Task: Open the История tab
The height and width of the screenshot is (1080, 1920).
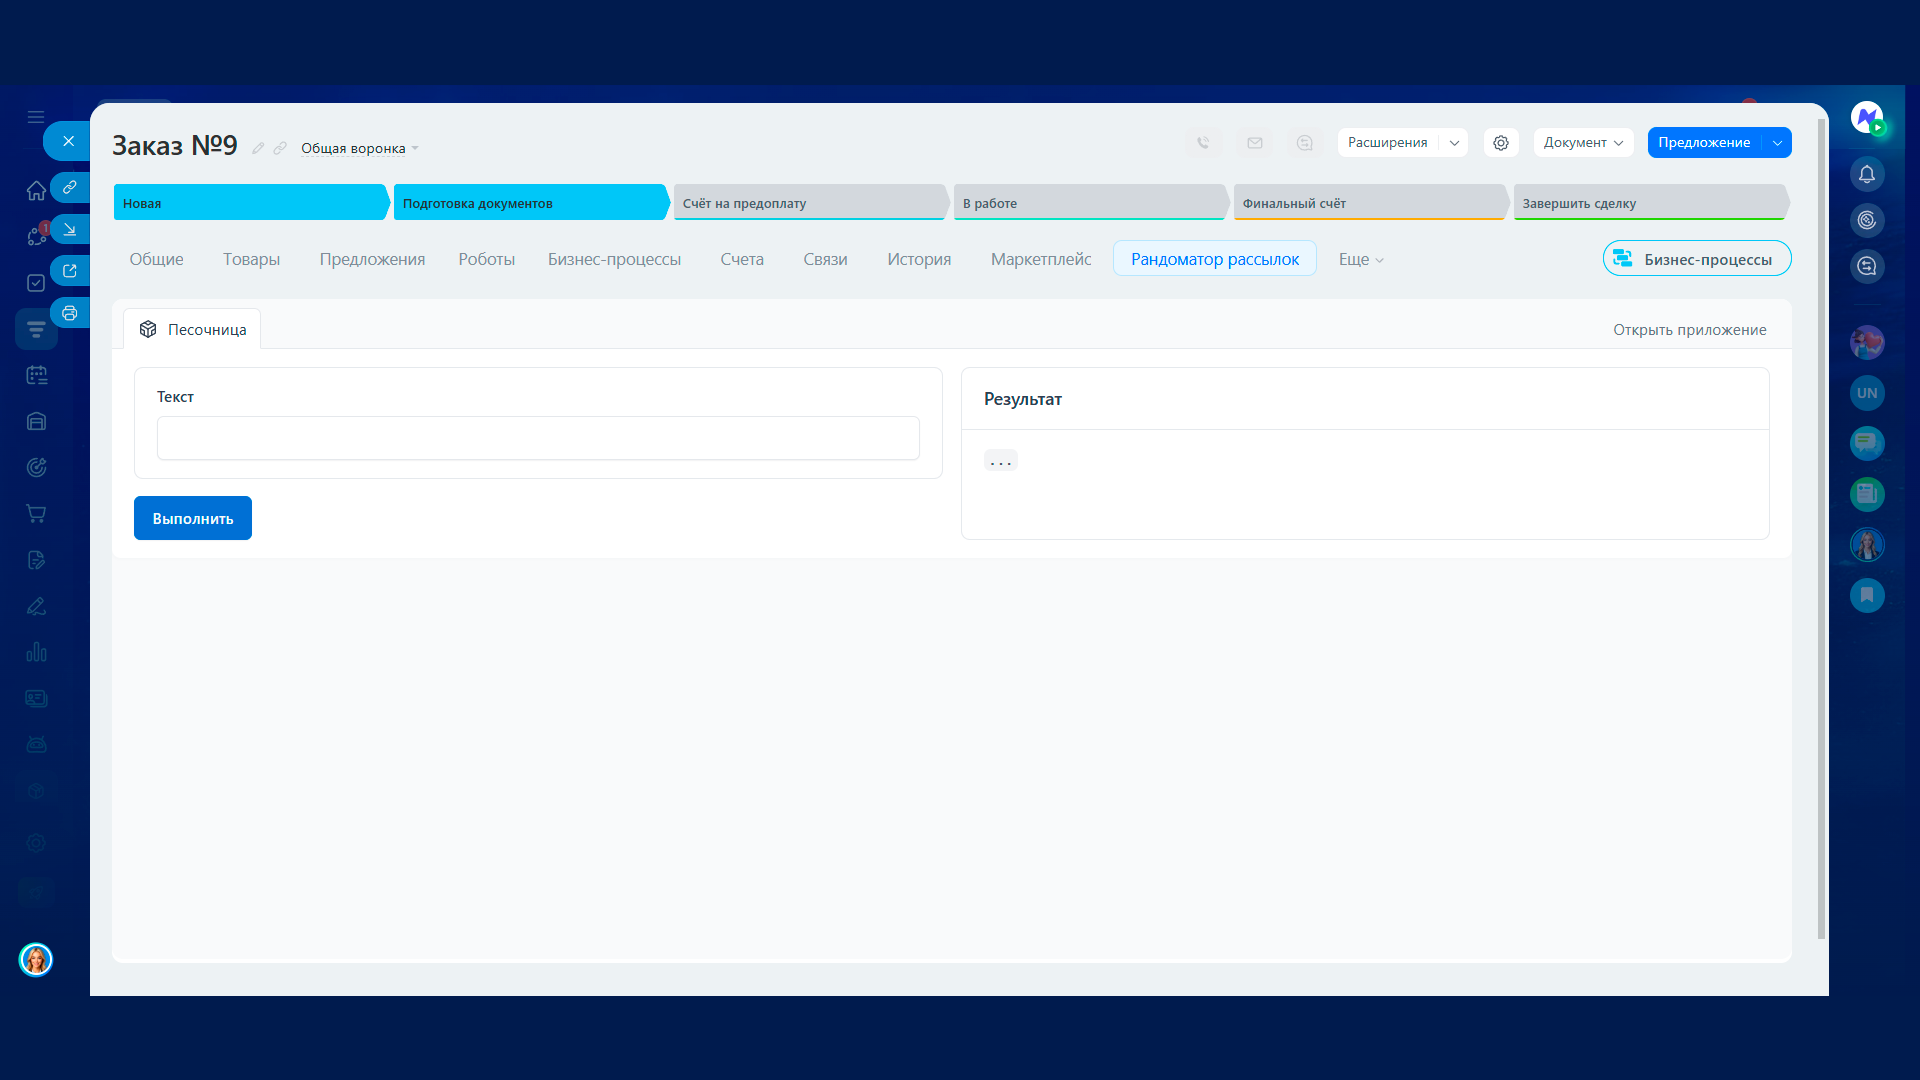Action: point(918,259)
